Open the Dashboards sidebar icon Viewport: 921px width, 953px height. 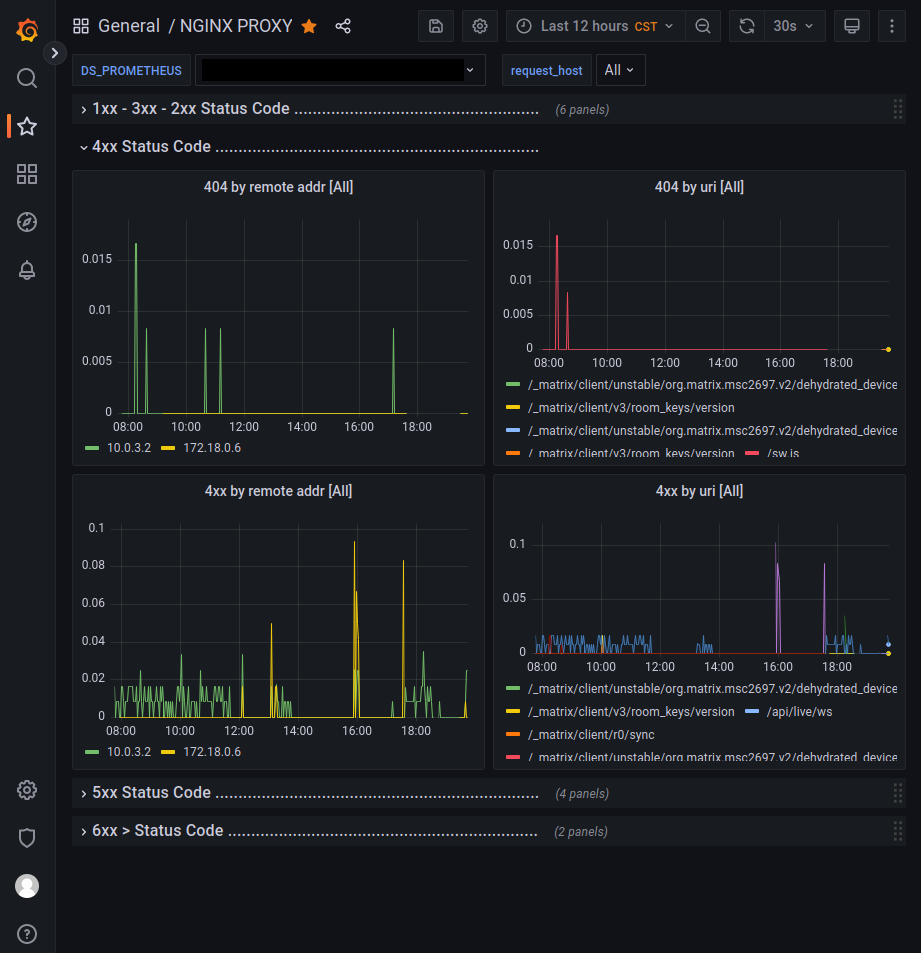coord(26,174)
